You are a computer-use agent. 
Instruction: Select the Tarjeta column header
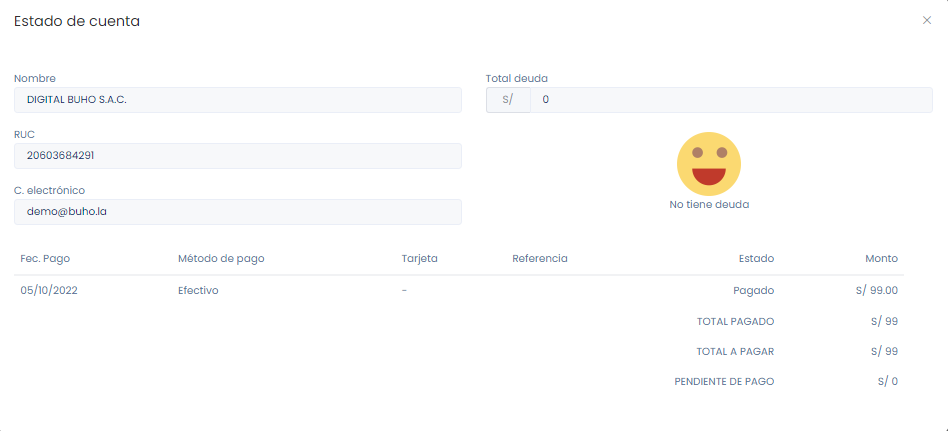[419, 258]
